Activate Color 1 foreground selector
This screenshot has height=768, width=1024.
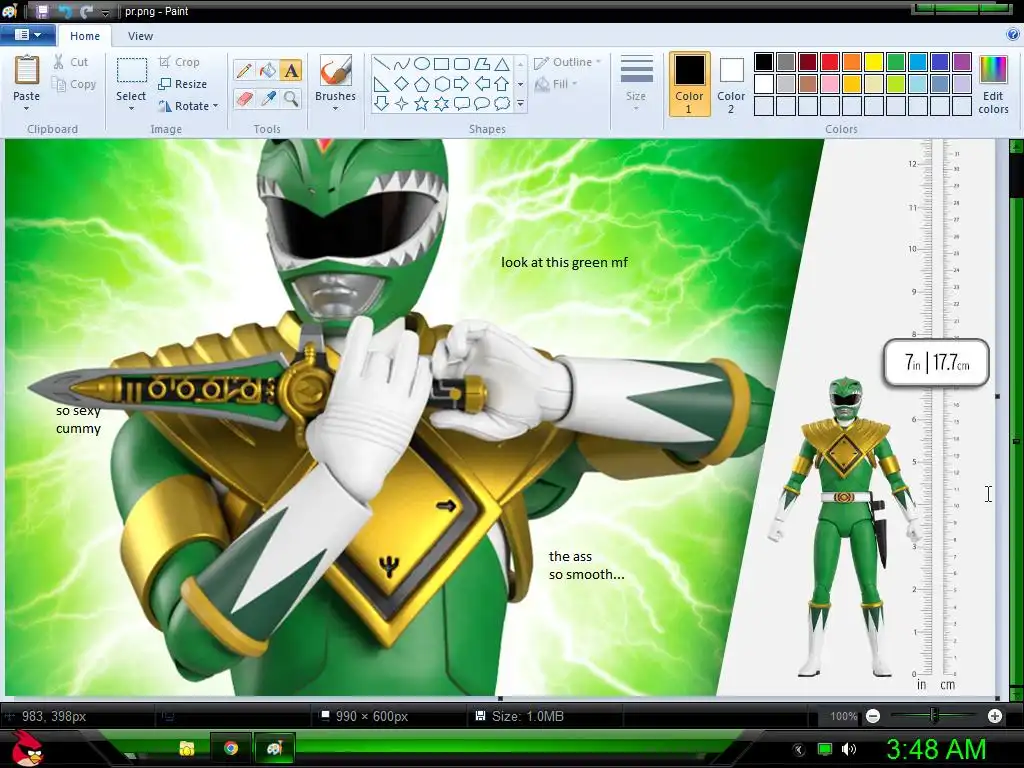click(690, 84)
